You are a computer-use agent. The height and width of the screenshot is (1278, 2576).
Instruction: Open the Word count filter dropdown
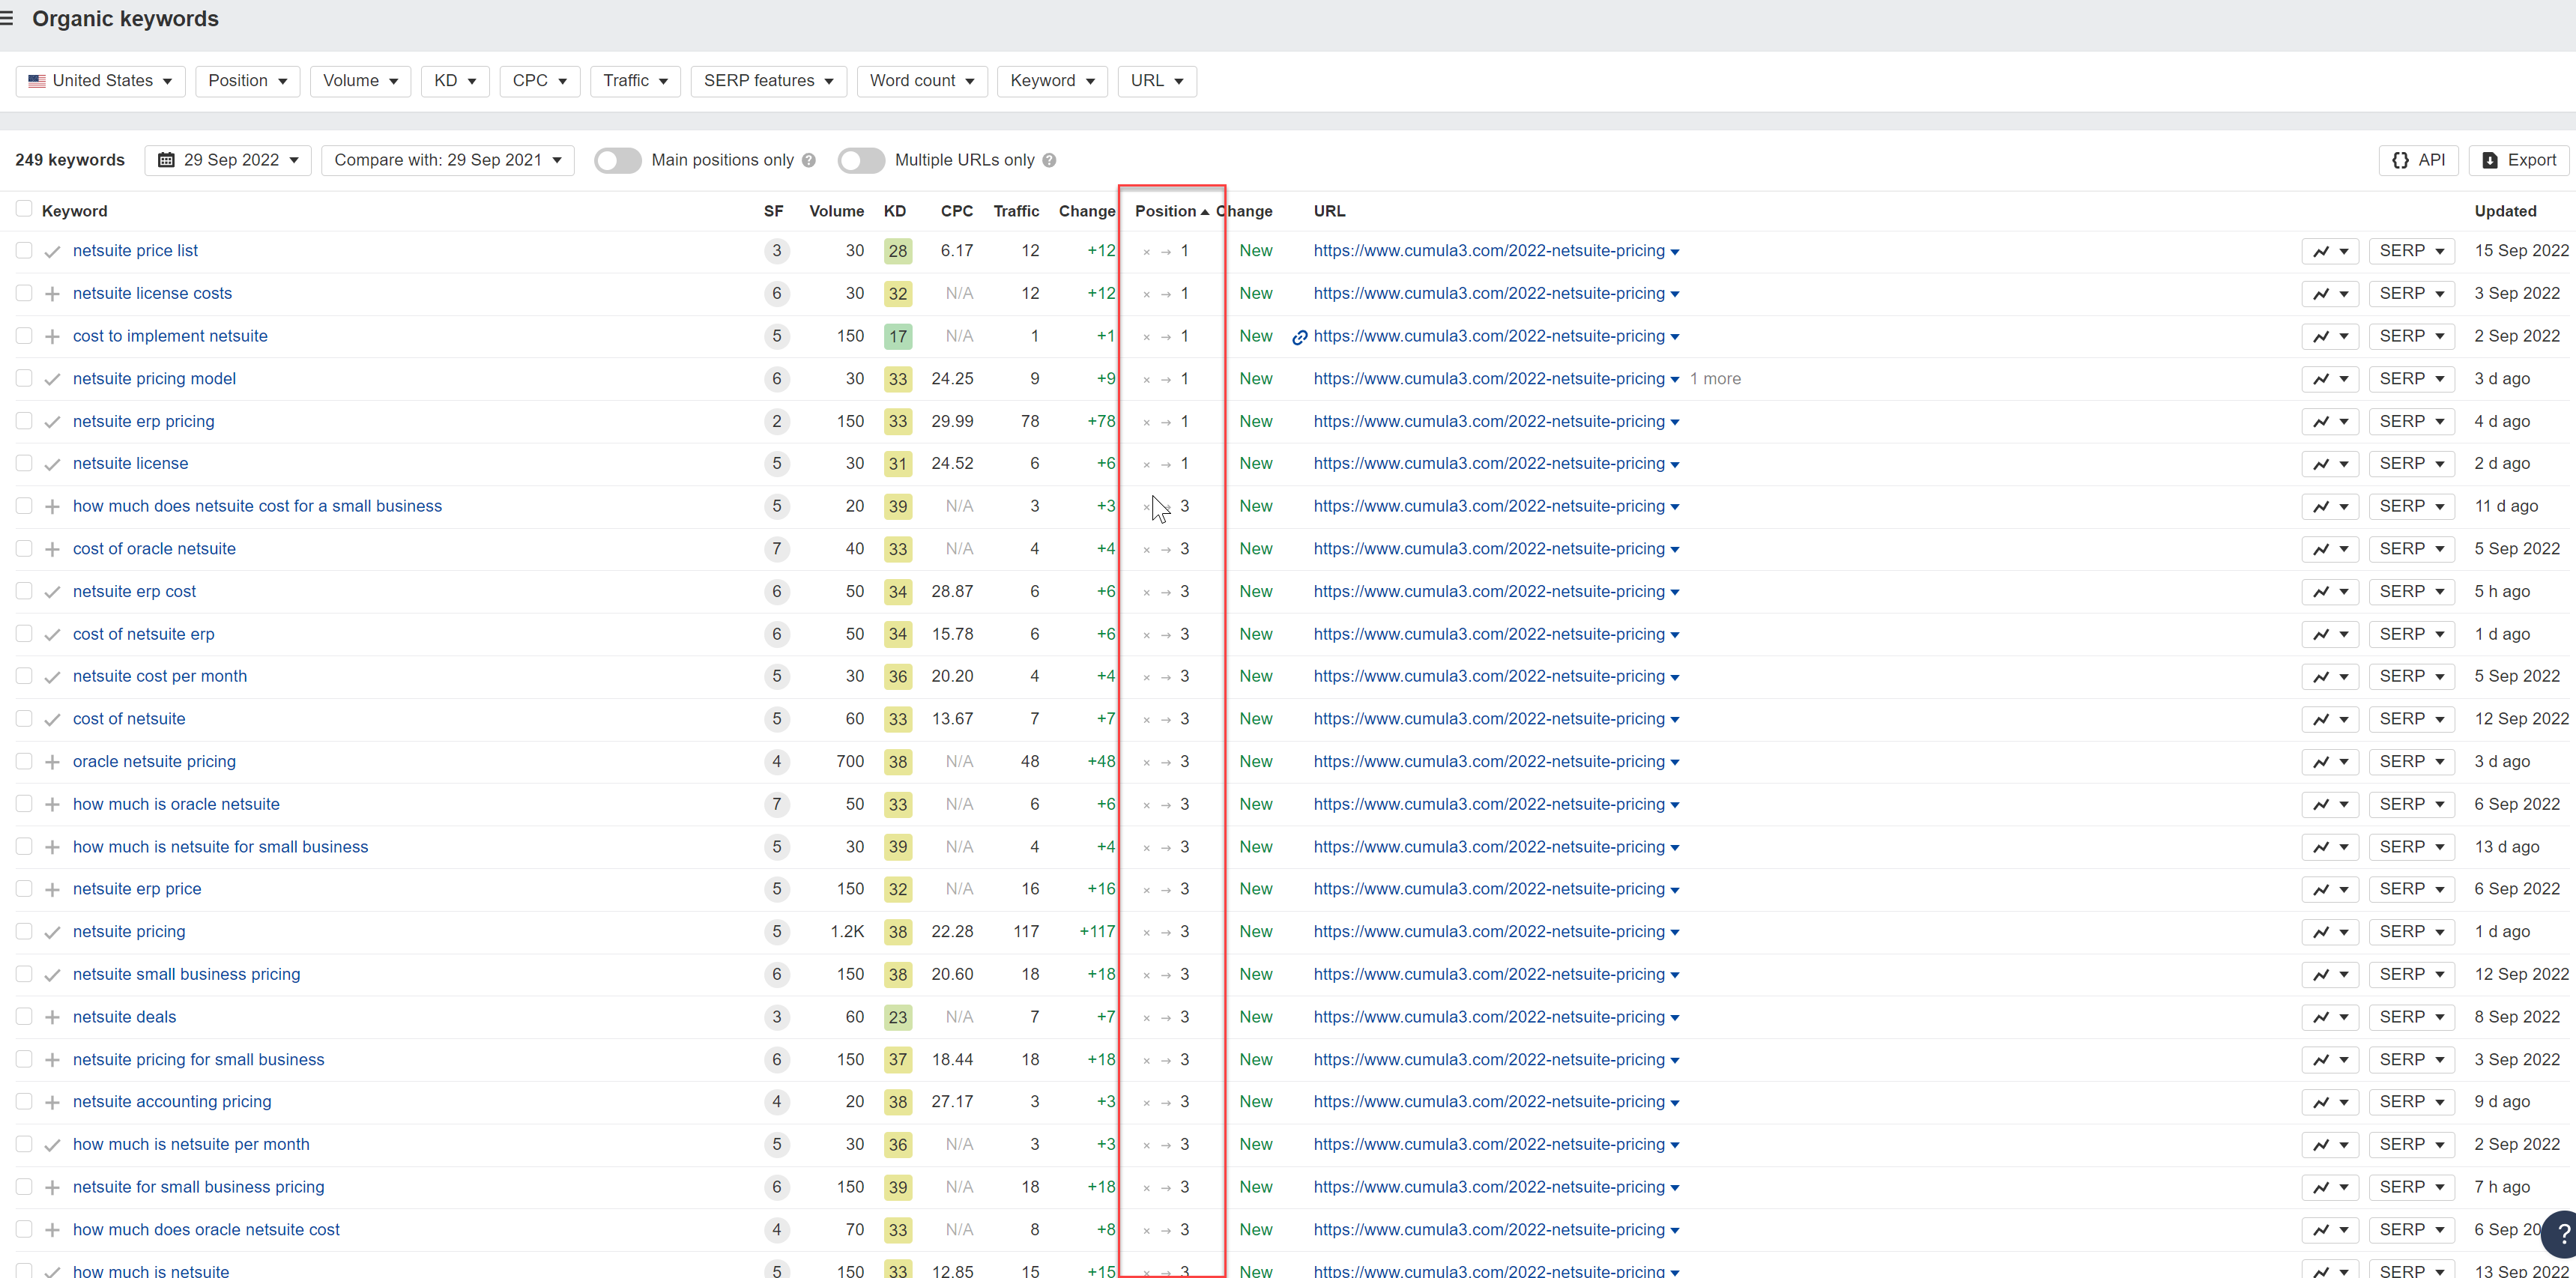click(922, 81)
